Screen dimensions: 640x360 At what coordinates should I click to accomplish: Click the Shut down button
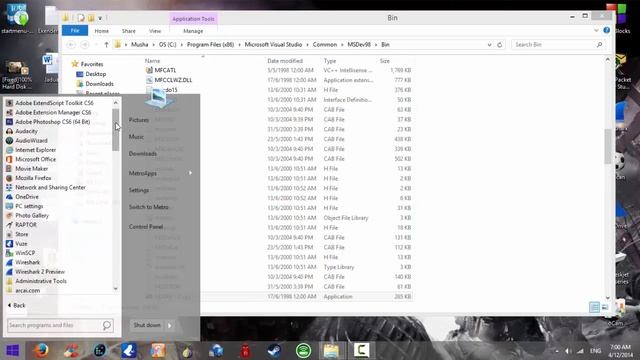[x=147, y=325]
